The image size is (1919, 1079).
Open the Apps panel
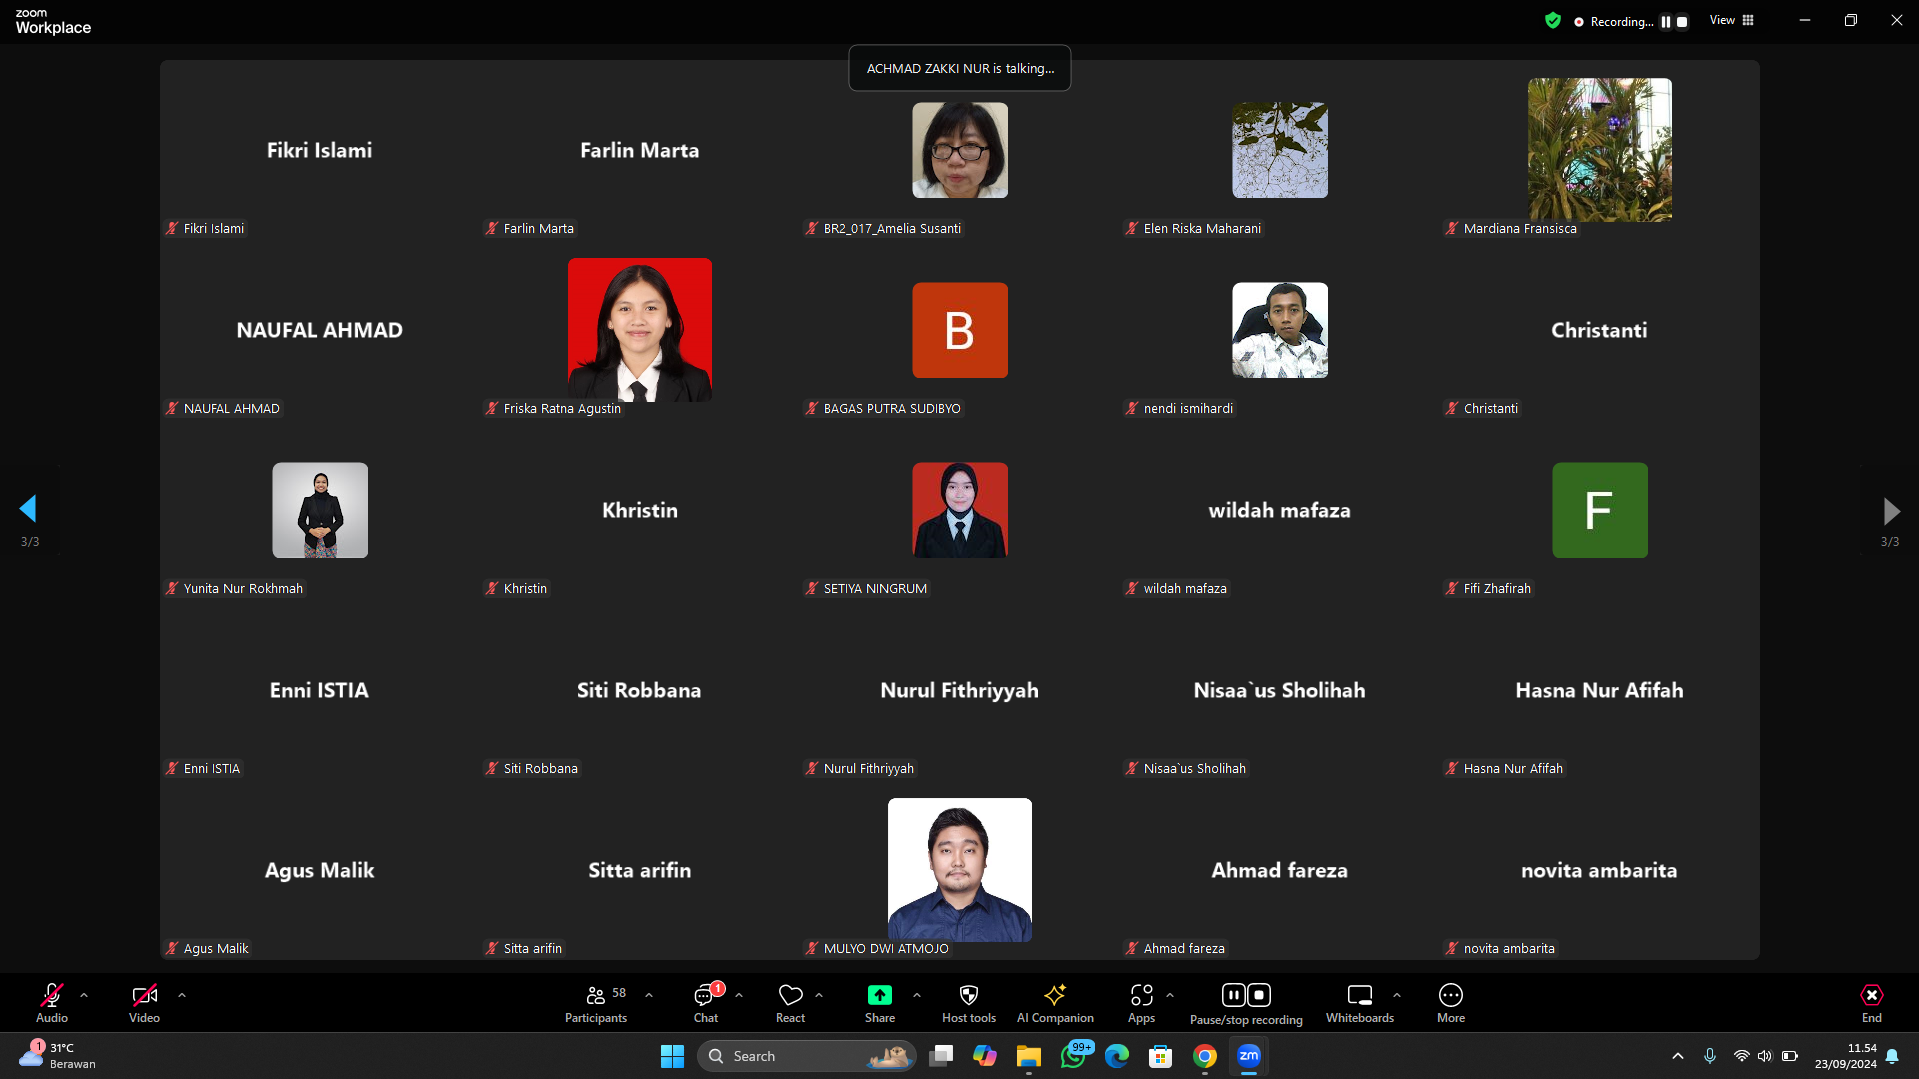(1141, 1003)
